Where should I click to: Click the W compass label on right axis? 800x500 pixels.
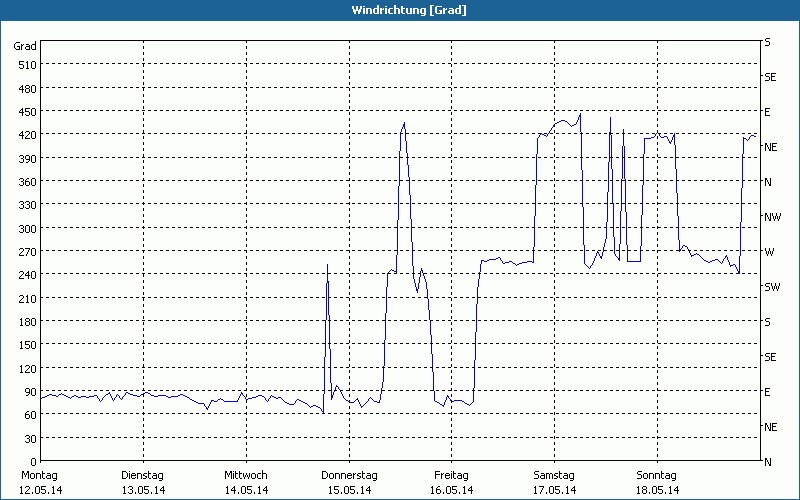tap(769, 252)
